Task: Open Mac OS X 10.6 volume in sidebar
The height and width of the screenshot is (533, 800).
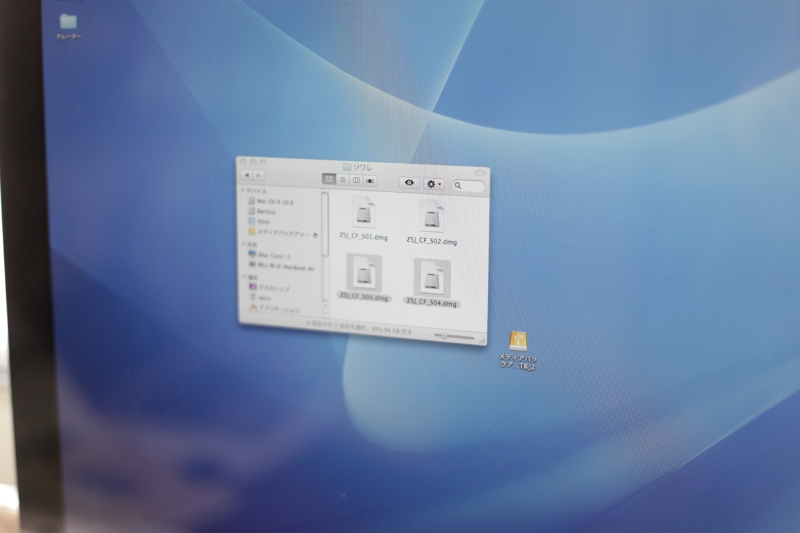Action: (x=274, y=202)
